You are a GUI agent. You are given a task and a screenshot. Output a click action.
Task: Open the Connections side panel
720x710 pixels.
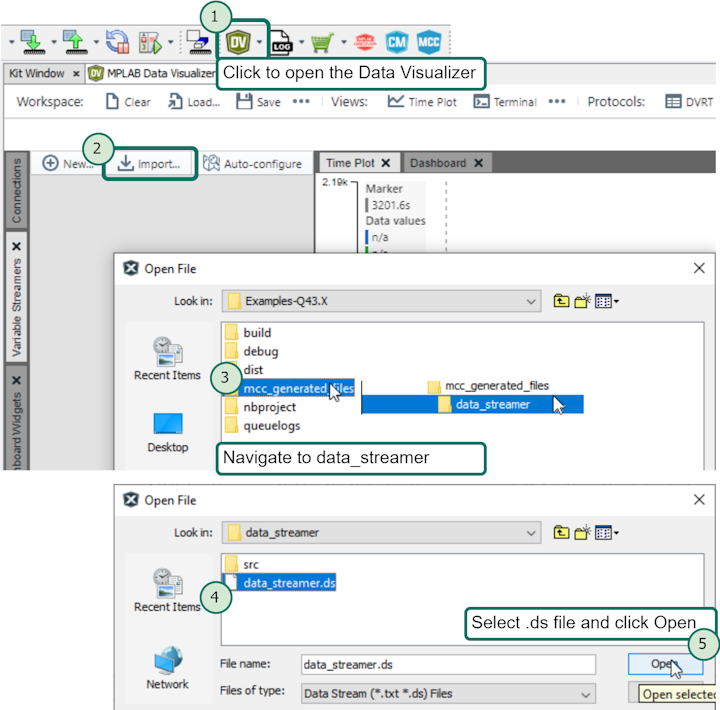click(x=17, y=190)
